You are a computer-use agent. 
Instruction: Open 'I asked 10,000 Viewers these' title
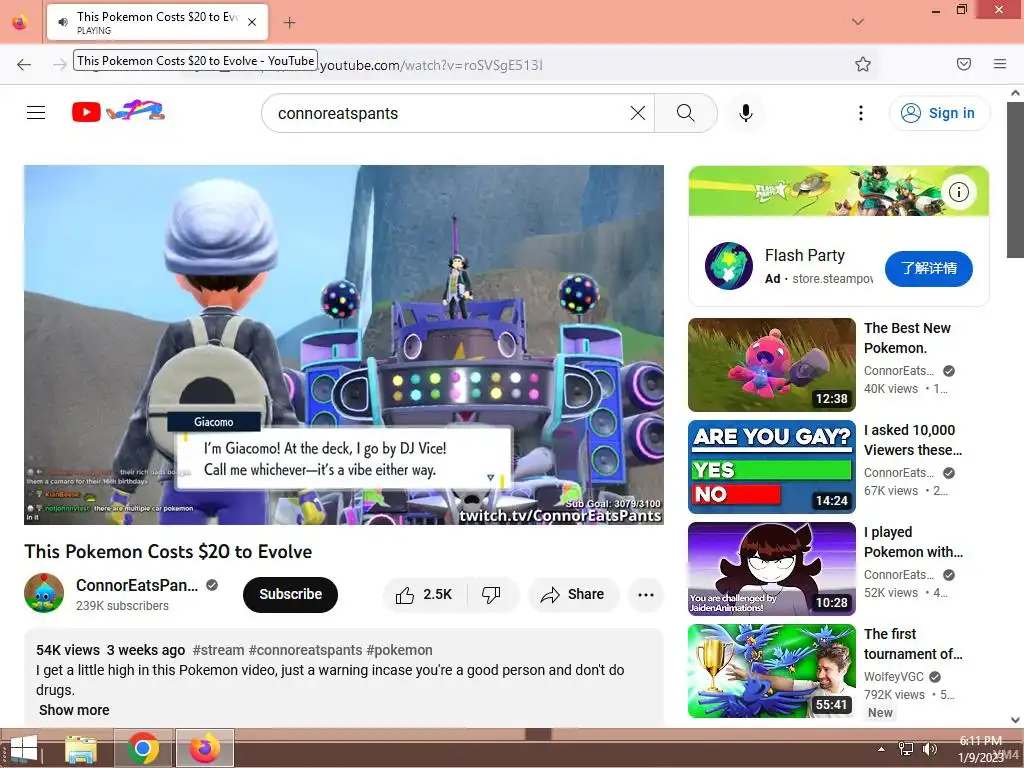[x=913, y=440]
